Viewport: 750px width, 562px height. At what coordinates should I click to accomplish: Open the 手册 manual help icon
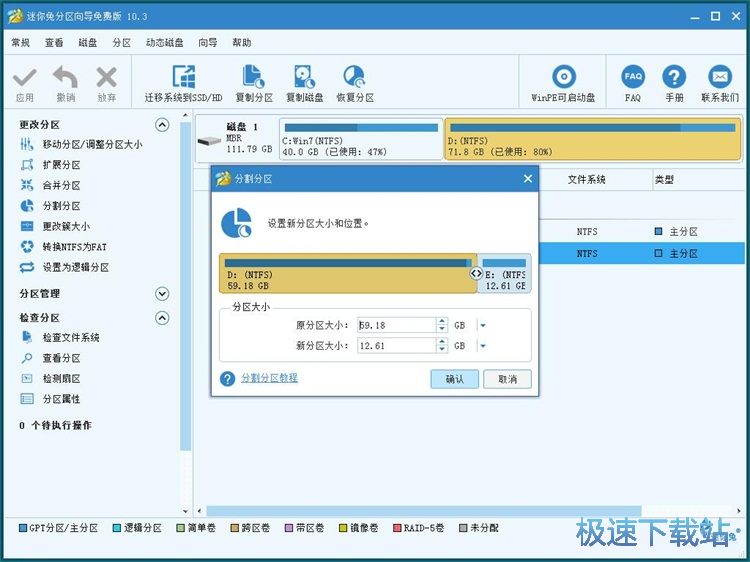[674, 77]
